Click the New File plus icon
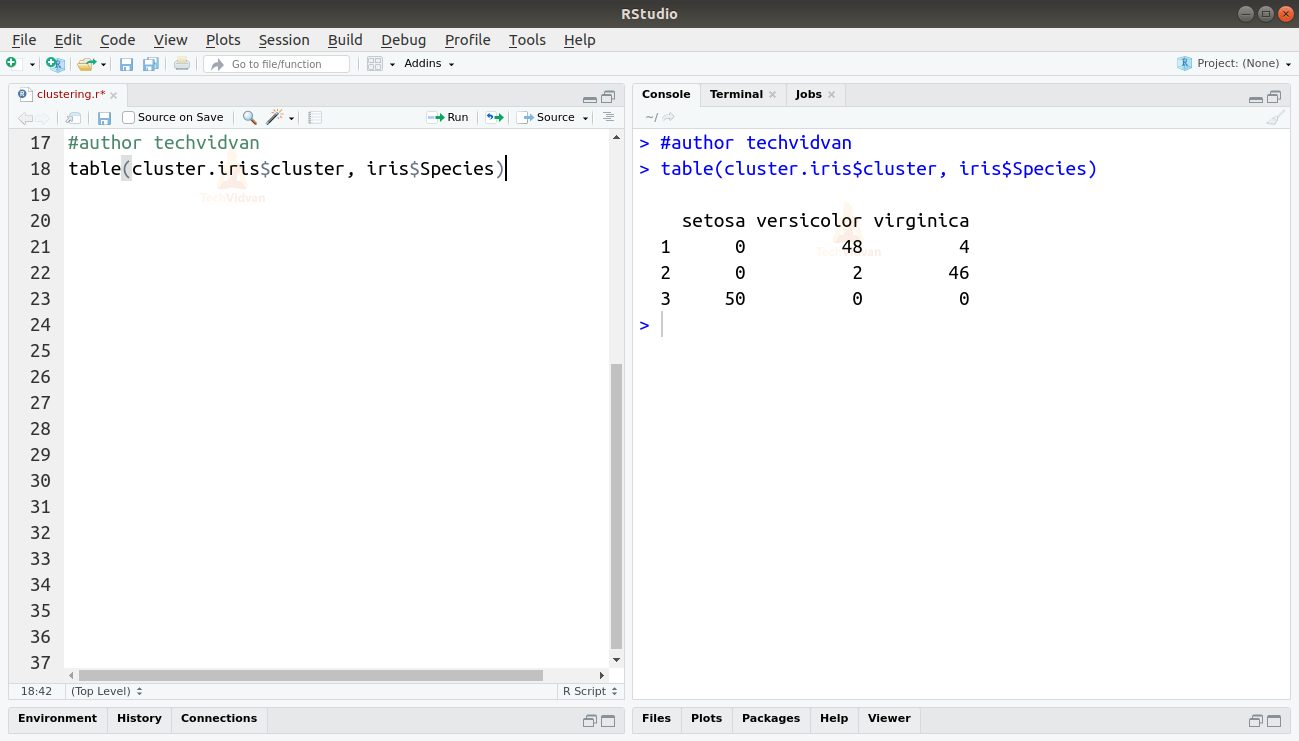The height and width of the screenshot is (741, 1299). click(x=12, y=63)
